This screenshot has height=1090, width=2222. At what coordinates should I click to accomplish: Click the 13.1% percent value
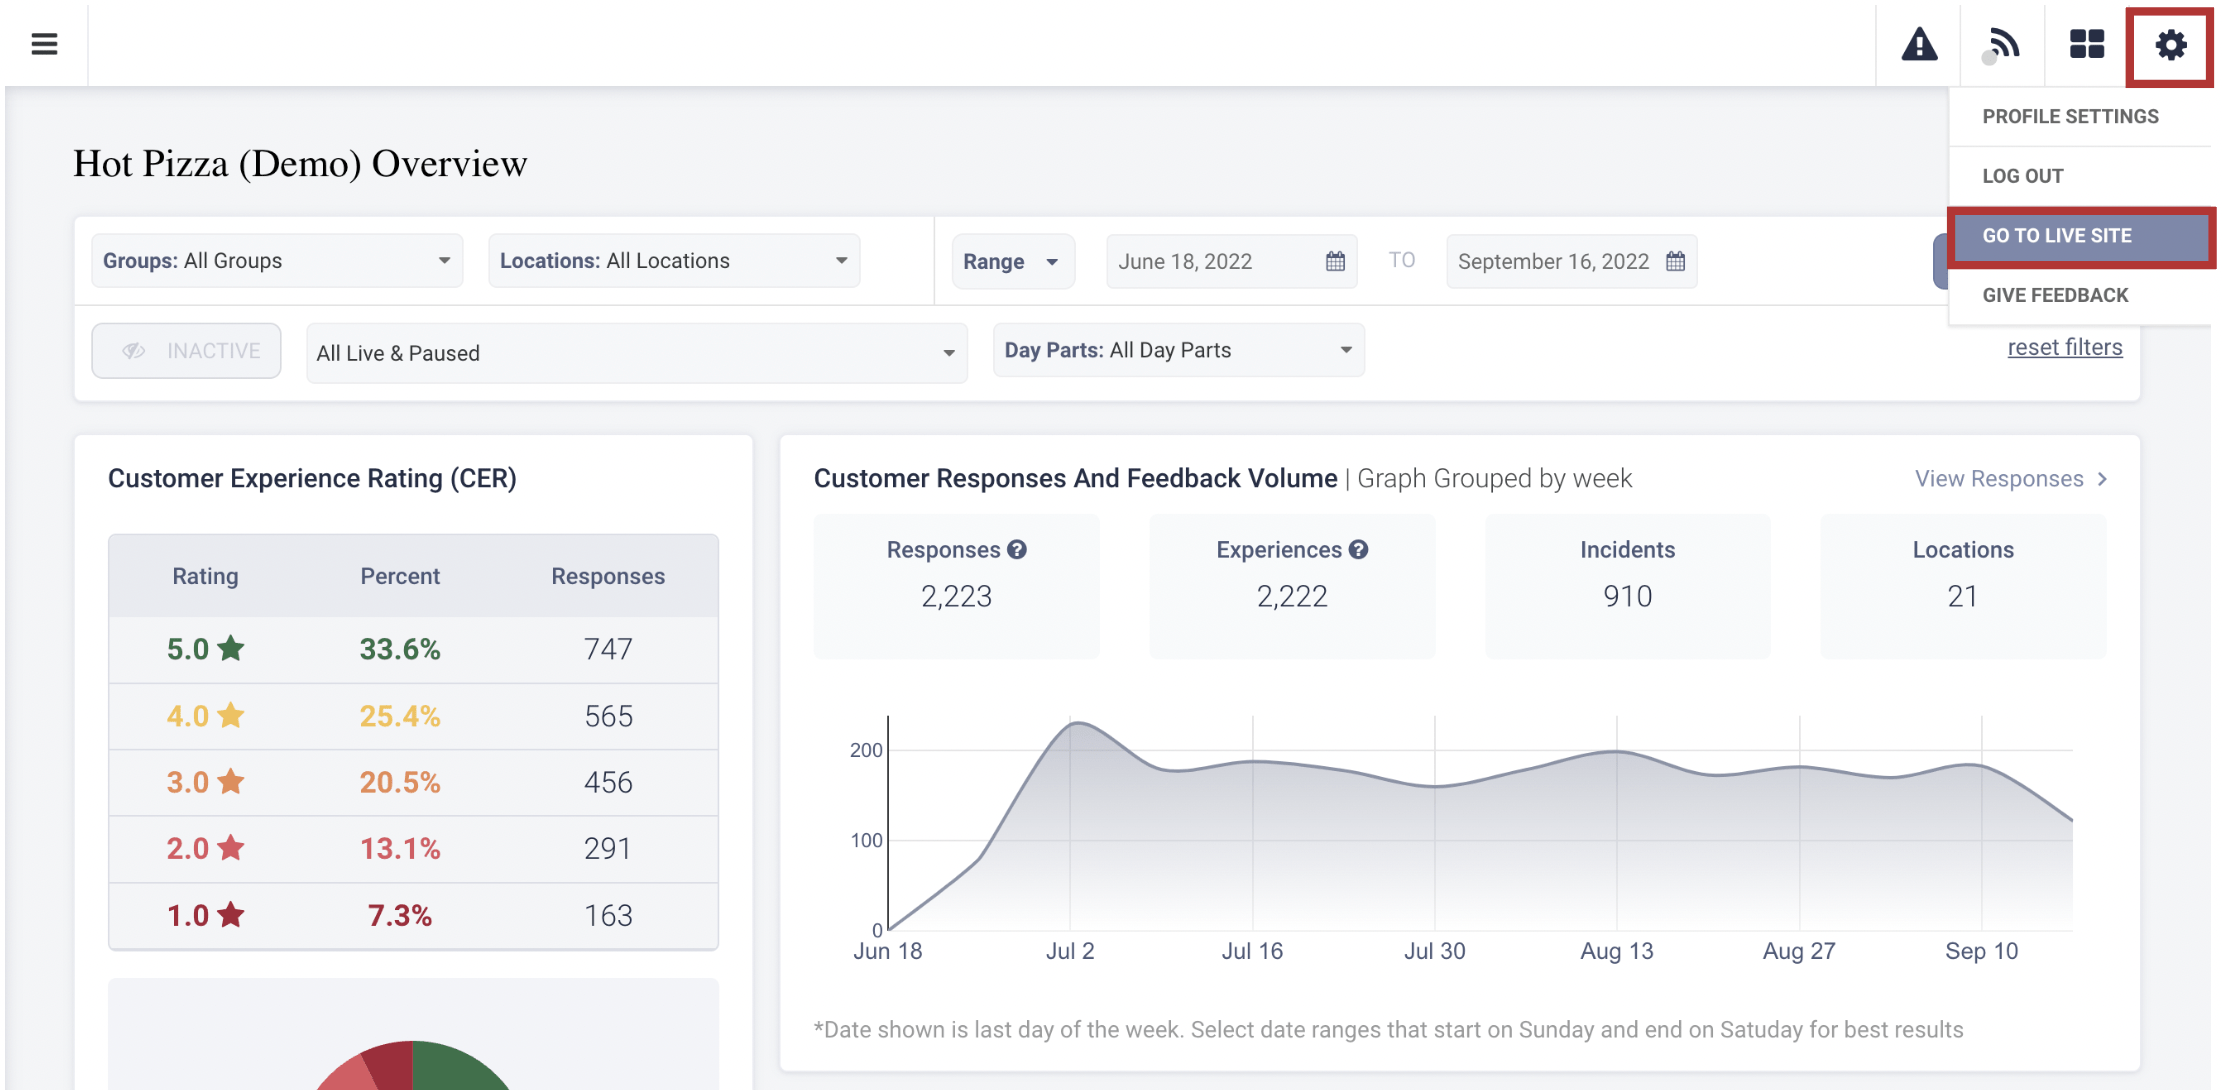pyautogui.click(x=400, y=849)
